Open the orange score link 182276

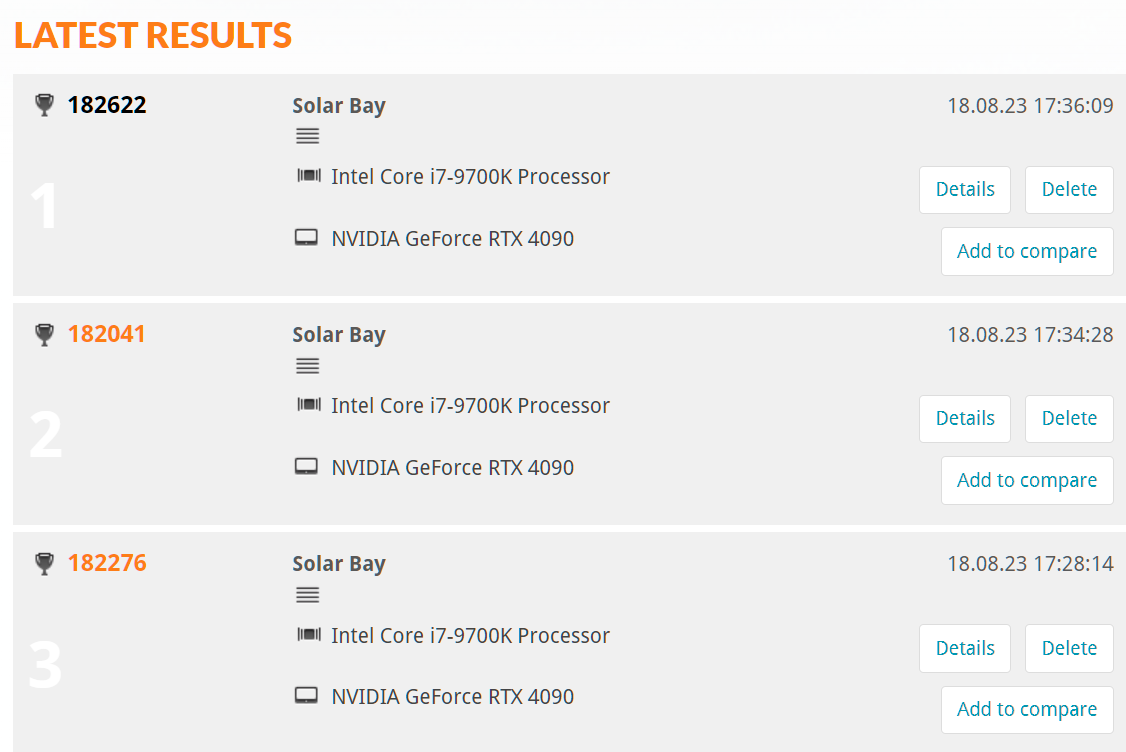(x=107, y=563)
